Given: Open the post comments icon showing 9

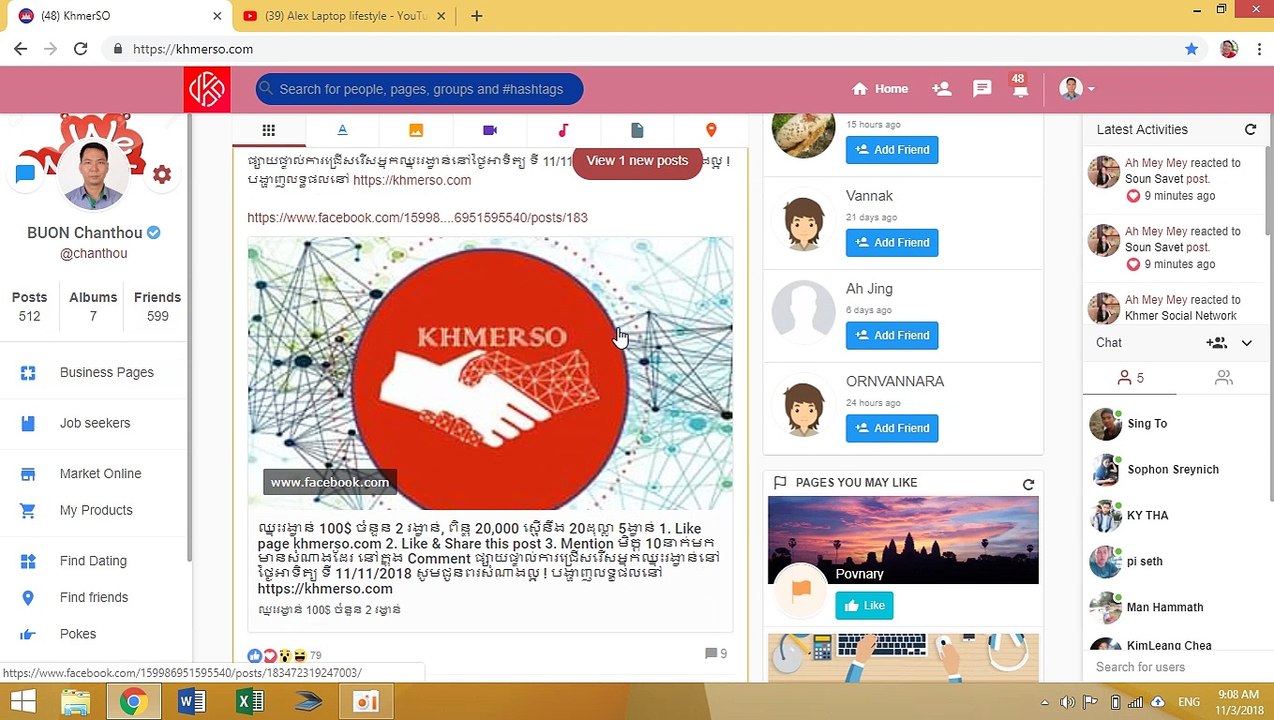Looking at the screenshot, I should coord(716,653).
